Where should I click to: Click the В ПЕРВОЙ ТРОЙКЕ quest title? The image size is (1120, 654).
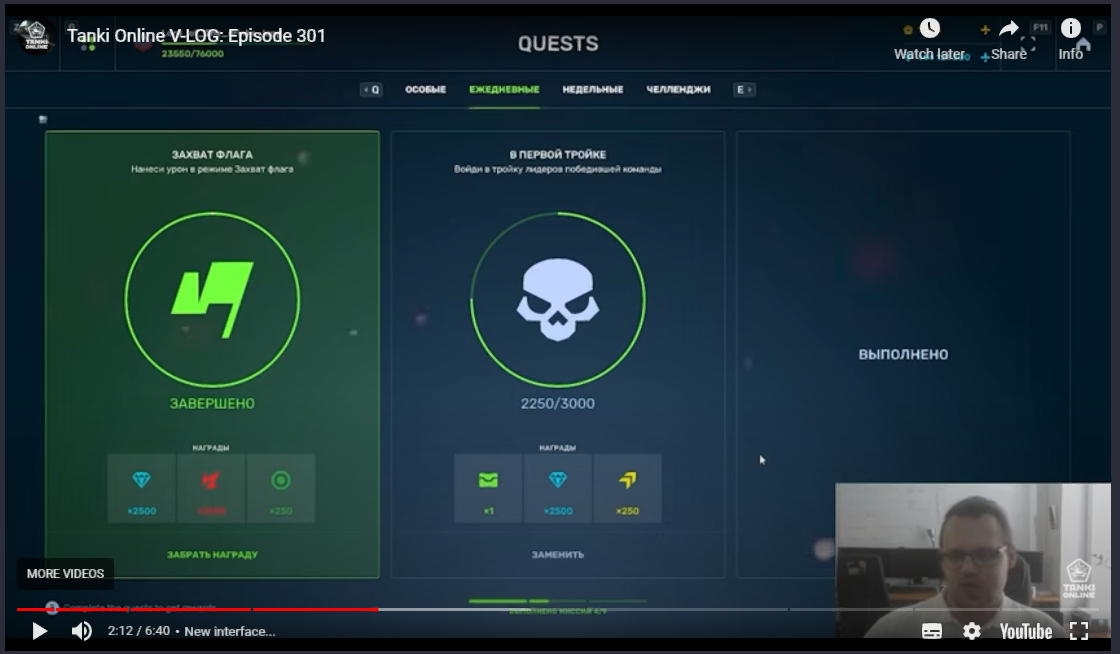pyautogui.click(x=558, y=154)
